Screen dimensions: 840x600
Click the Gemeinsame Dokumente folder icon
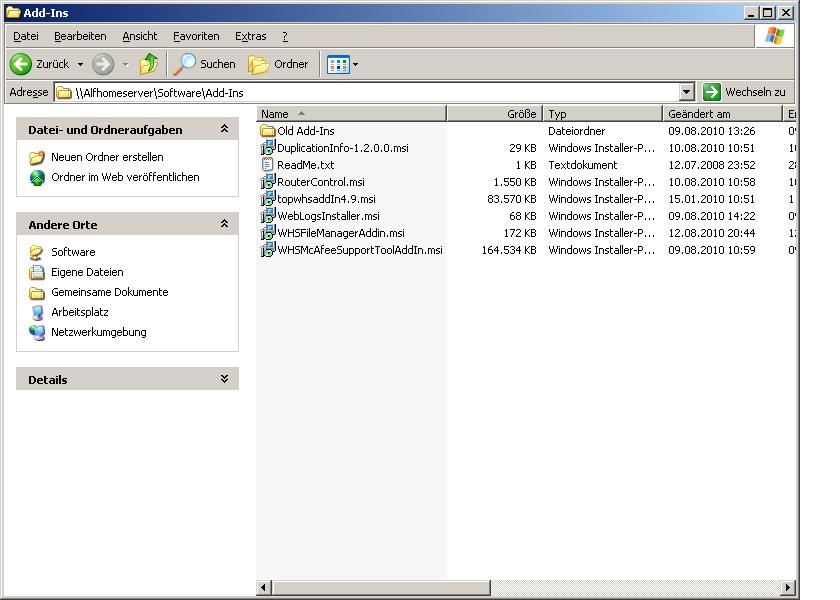coord(37,292)
